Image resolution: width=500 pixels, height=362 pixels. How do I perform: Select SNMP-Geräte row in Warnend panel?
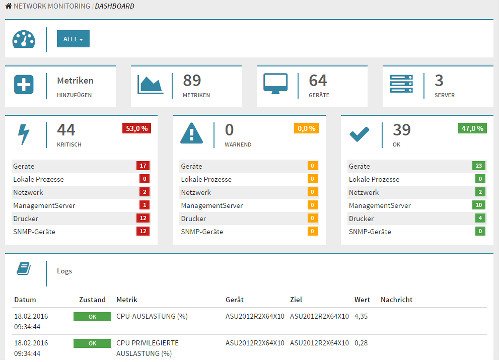click(x=249, y=231)
